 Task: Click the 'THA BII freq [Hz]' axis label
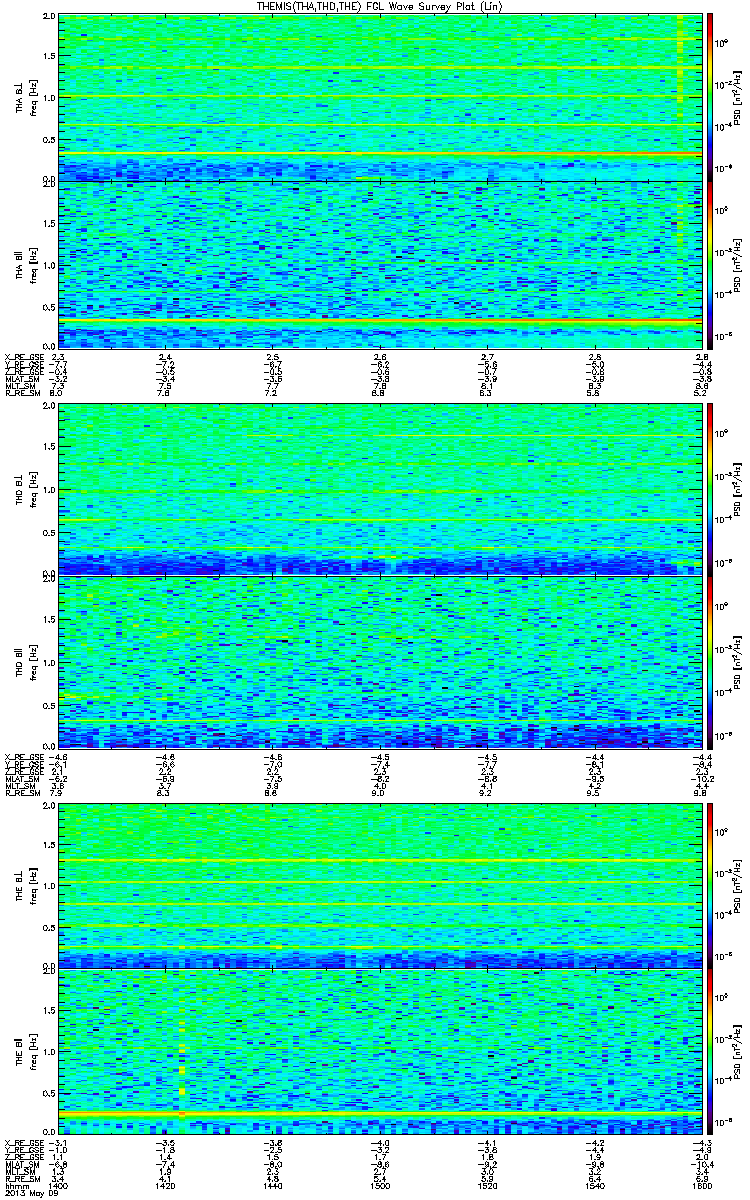tap(24, 264)
